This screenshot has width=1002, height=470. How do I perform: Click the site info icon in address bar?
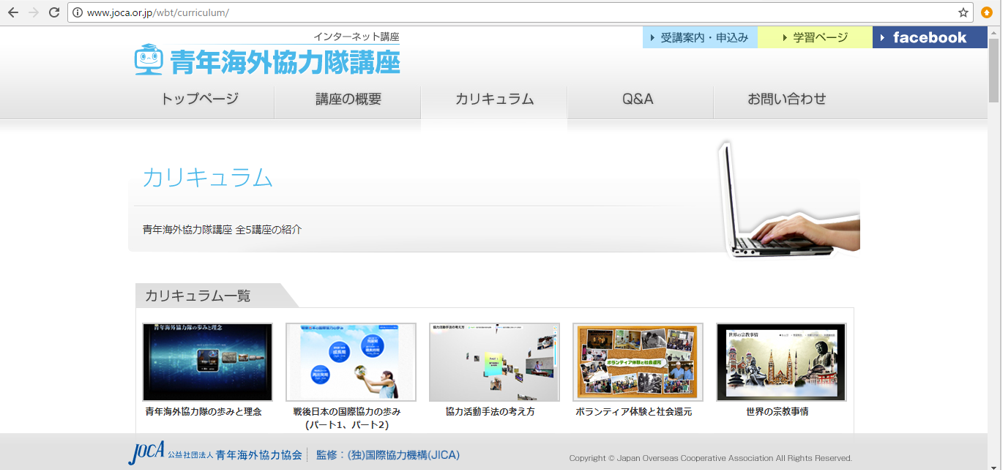pos(77,12)
